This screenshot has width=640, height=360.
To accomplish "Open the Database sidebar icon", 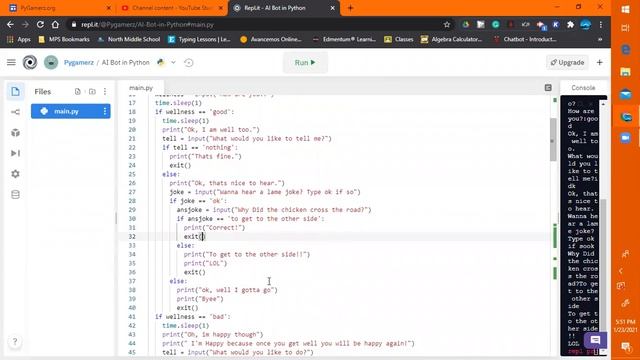I will (x=16, y=194).
